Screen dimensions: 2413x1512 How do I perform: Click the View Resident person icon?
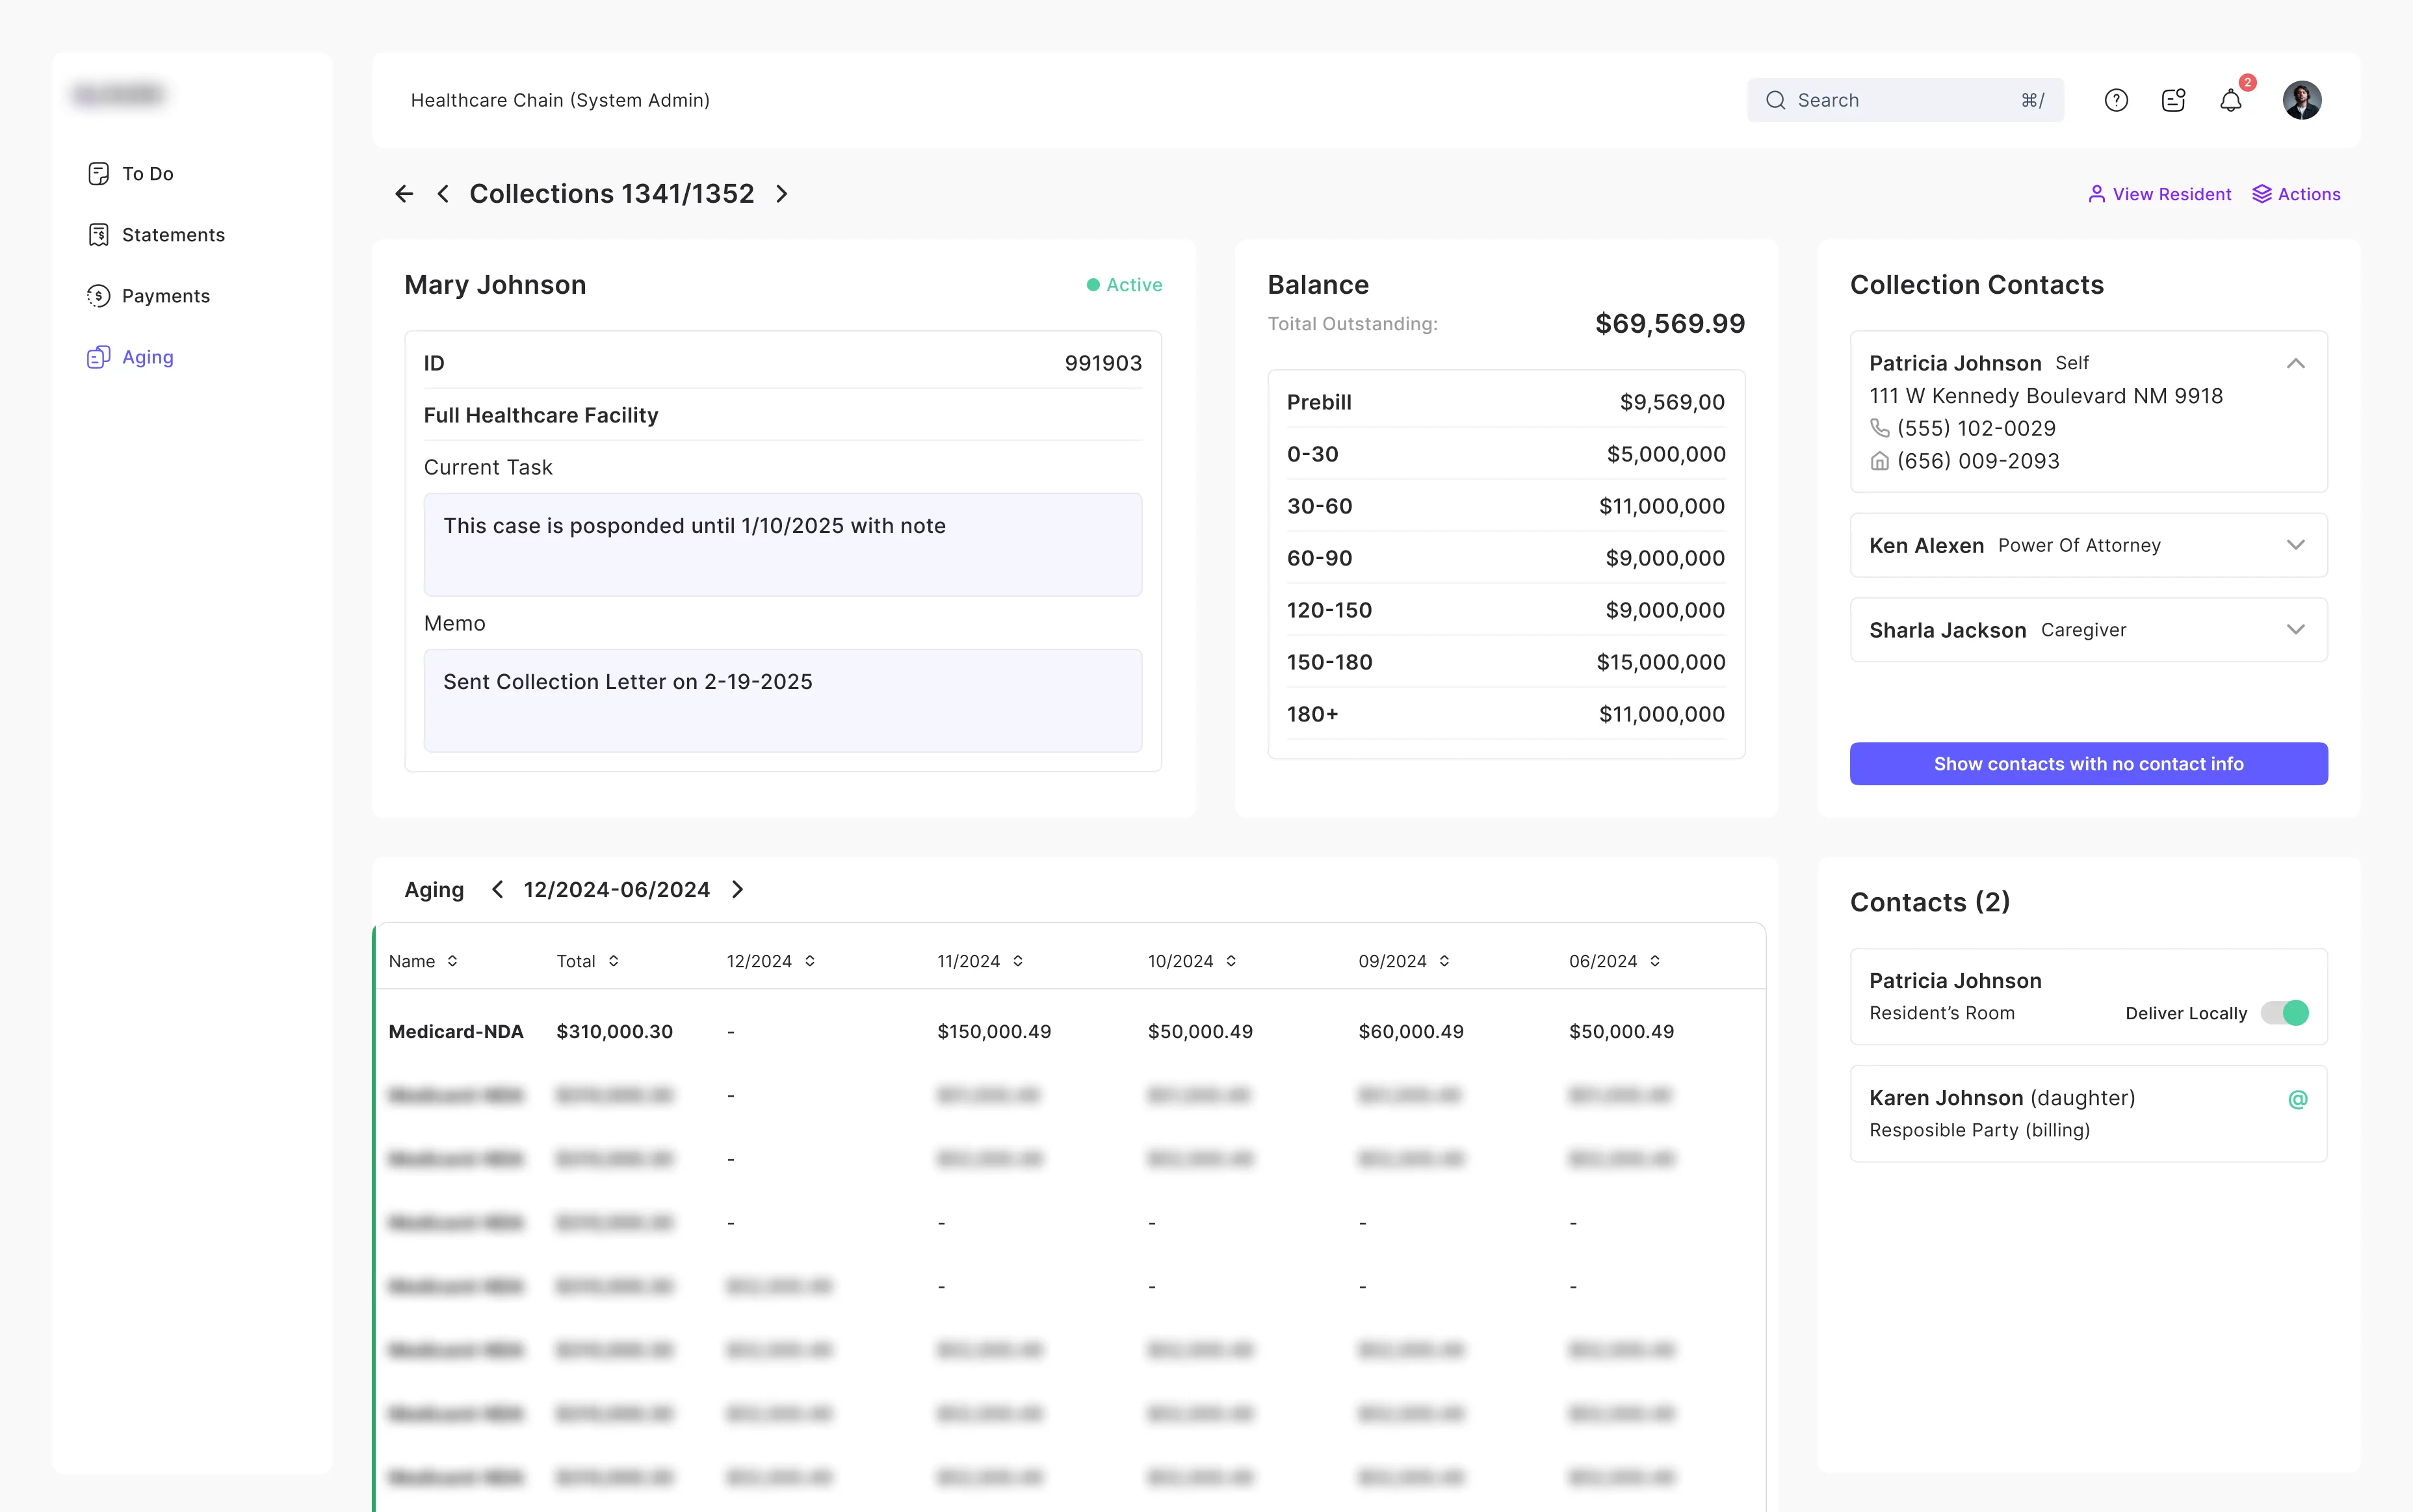click(x=2097, y=194)
